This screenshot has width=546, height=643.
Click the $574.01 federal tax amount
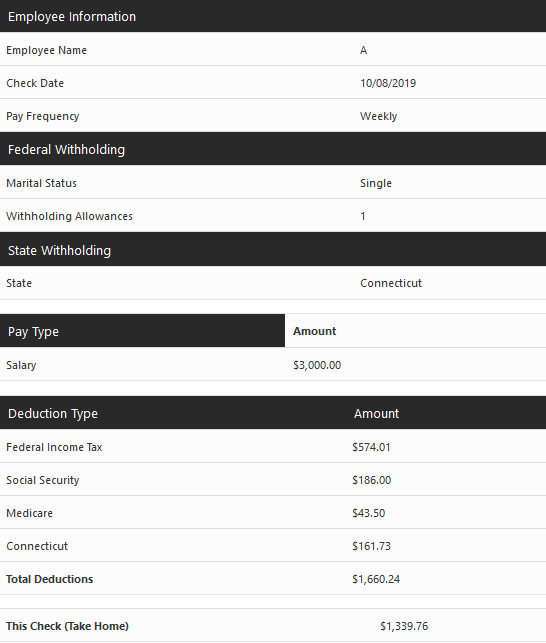tap(371, 447)
